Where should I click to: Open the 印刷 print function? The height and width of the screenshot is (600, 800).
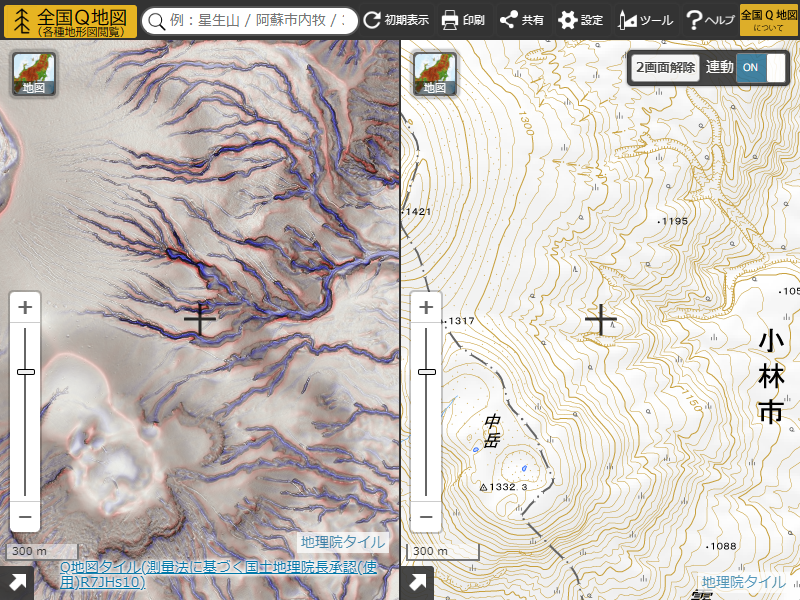pyautogui.click(x=463, y=20)
